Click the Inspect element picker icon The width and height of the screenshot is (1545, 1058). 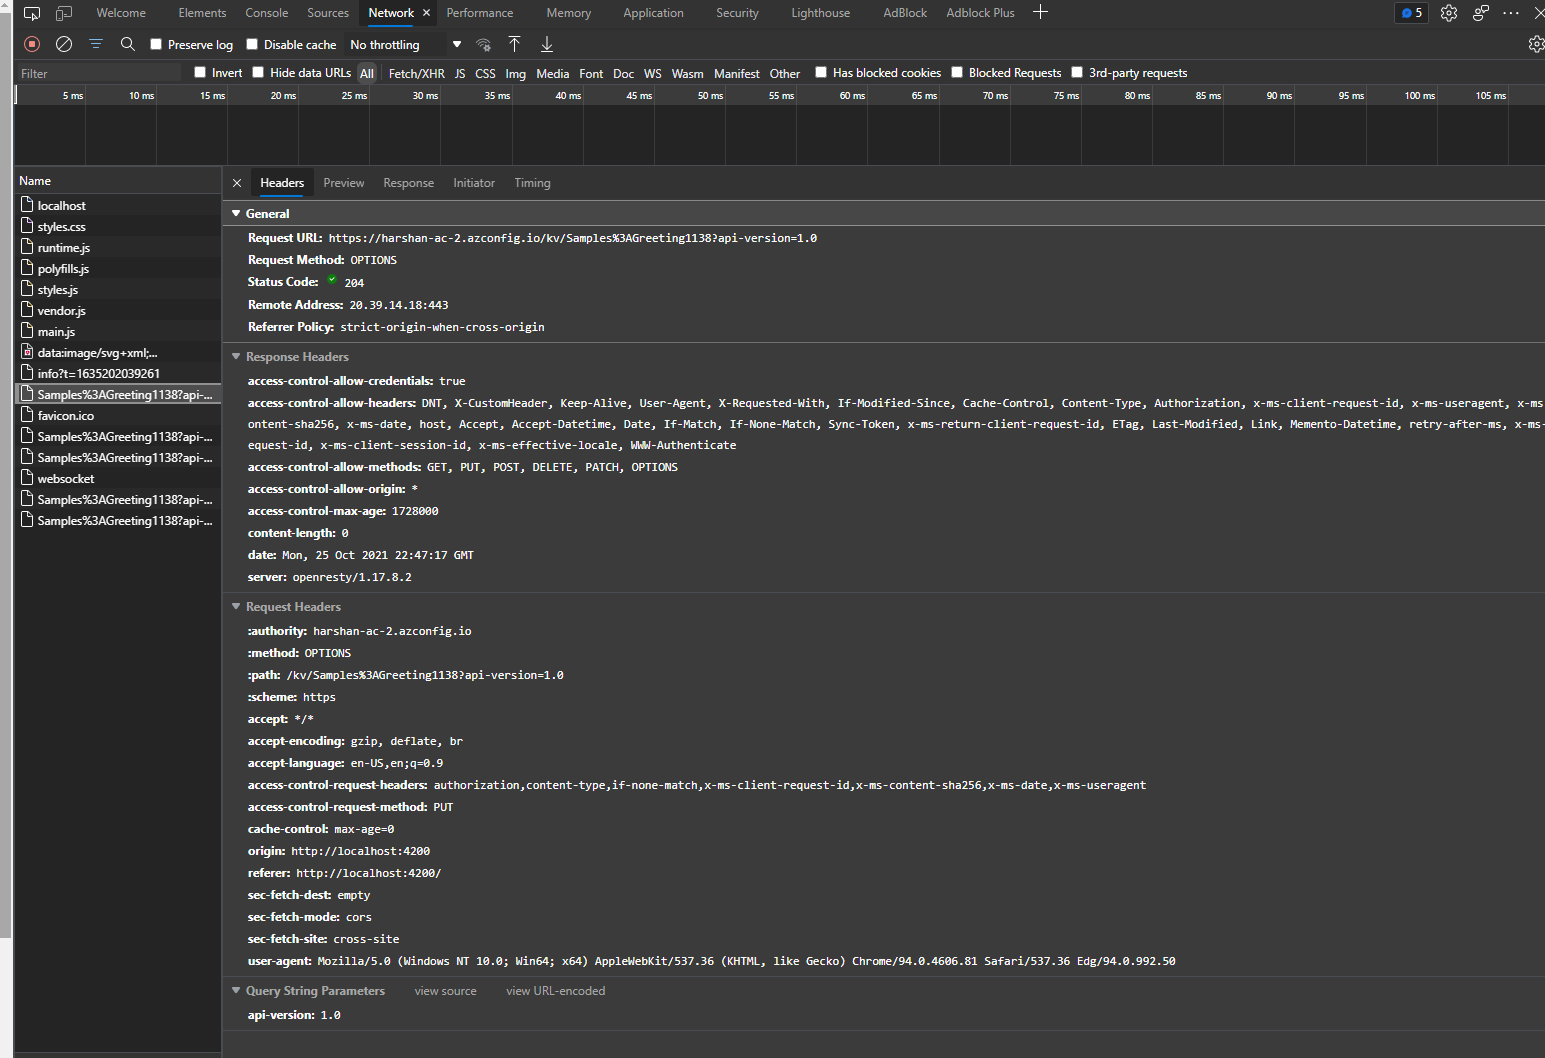32,13
